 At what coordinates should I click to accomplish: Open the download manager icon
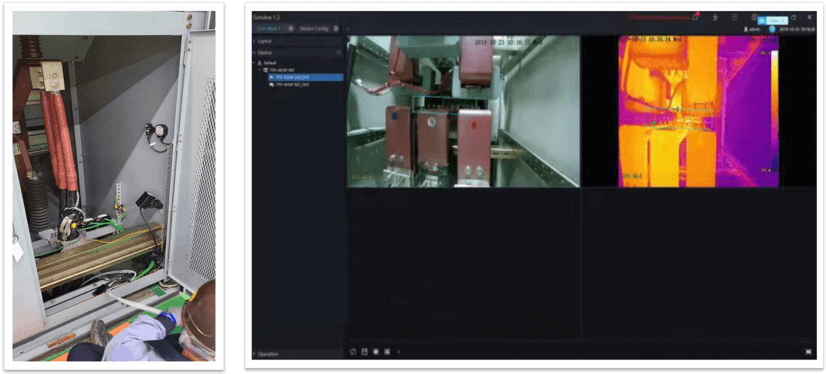[x=715, y=17]
